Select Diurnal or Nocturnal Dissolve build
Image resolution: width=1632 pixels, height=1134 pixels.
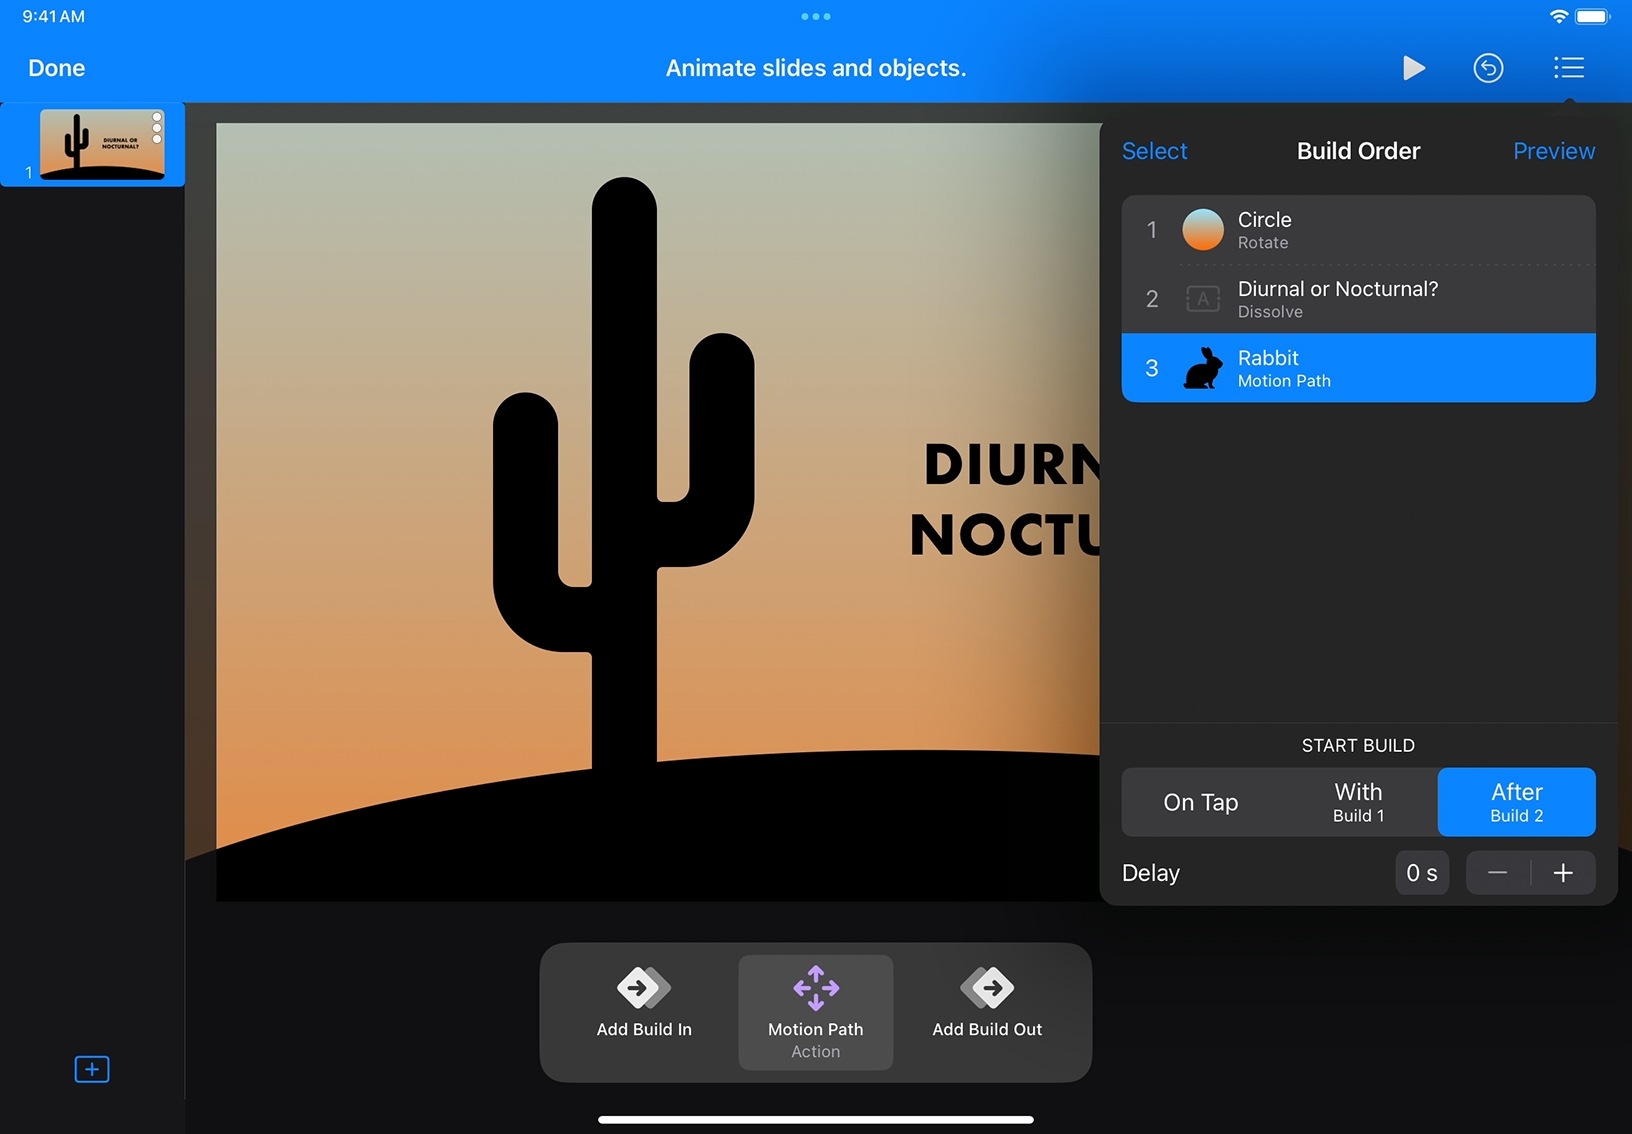1358,299
